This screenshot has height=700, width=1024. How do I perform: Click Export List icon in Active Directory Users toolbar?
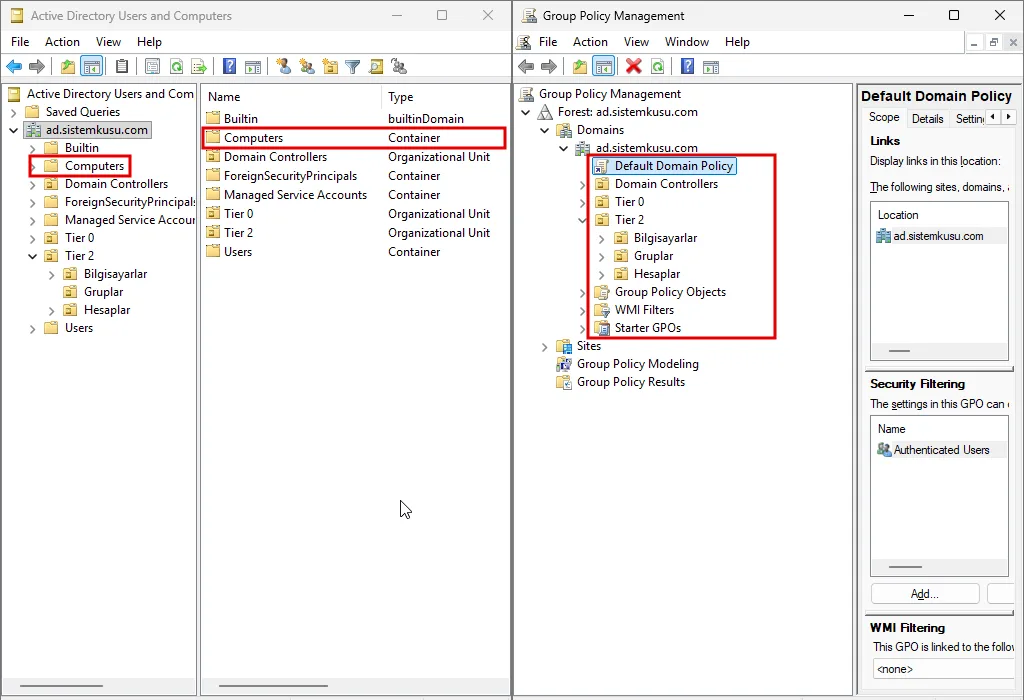click(x=199, y=66)
